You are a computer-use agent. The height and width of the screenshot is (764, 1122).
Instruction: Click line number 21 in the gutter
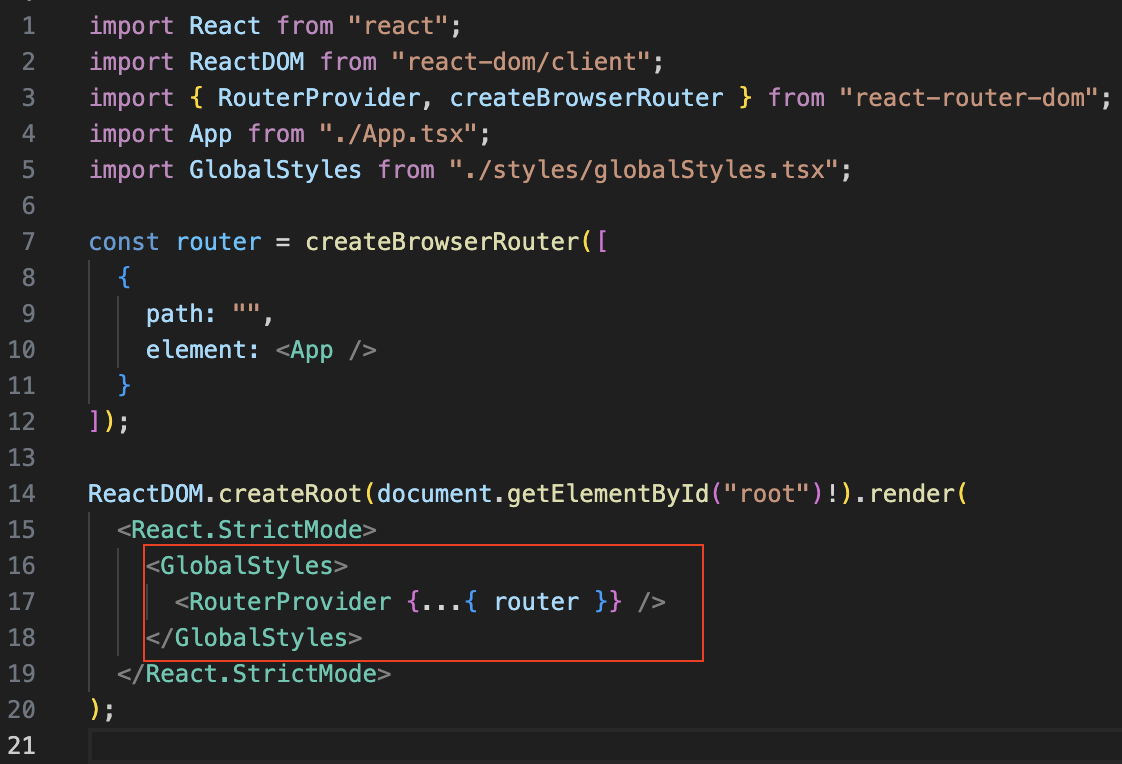[x=21, y=746]
